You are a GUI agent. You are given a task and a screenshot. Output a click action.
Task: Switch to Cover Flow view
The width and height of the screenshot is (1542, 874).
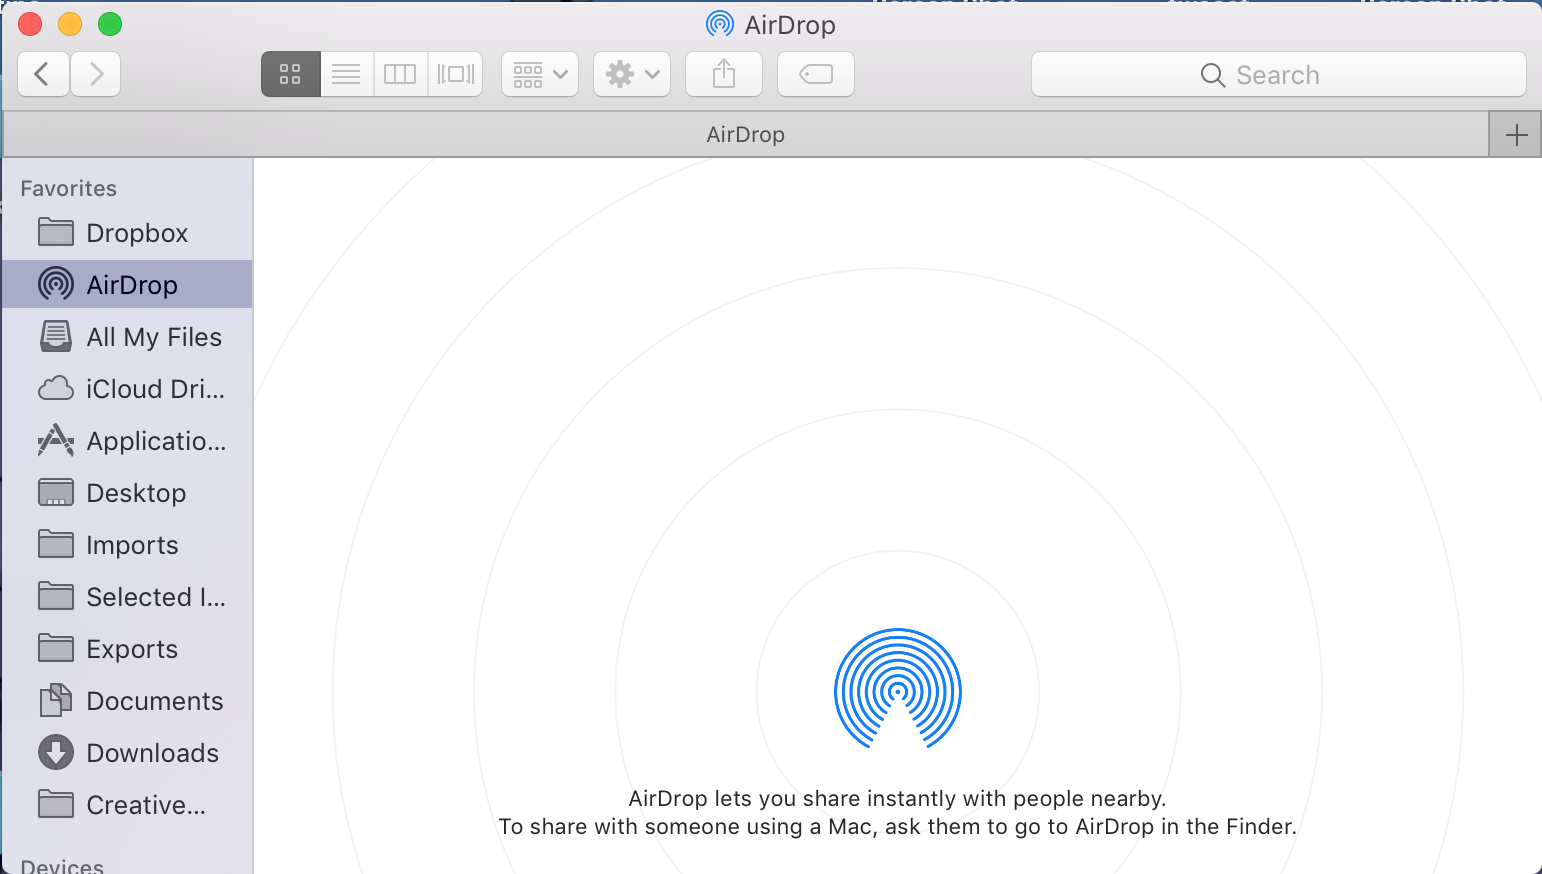[x=455, y=74]
